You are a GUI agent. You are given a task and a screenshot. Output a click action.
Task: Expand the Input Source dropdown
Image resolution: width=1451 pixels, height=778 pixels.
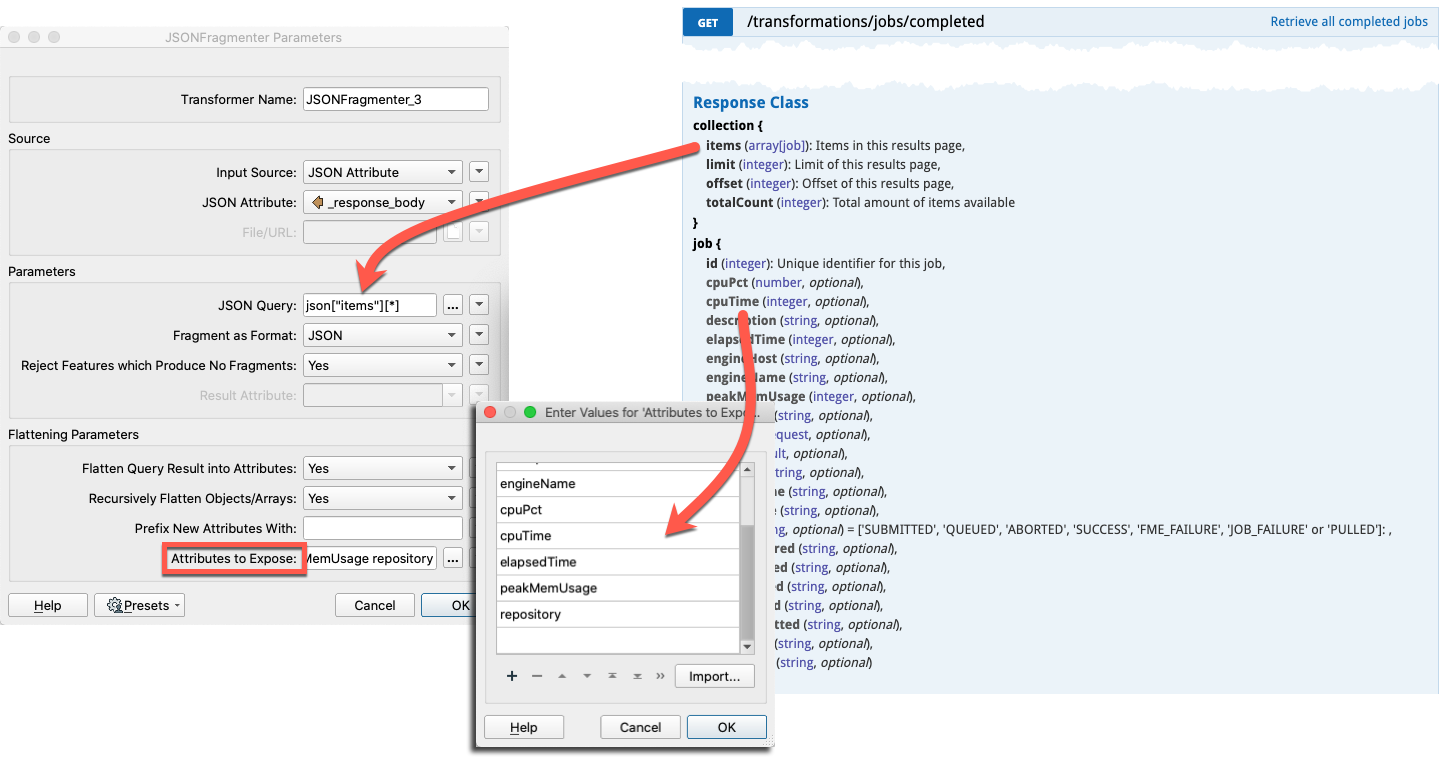(384, 172)
